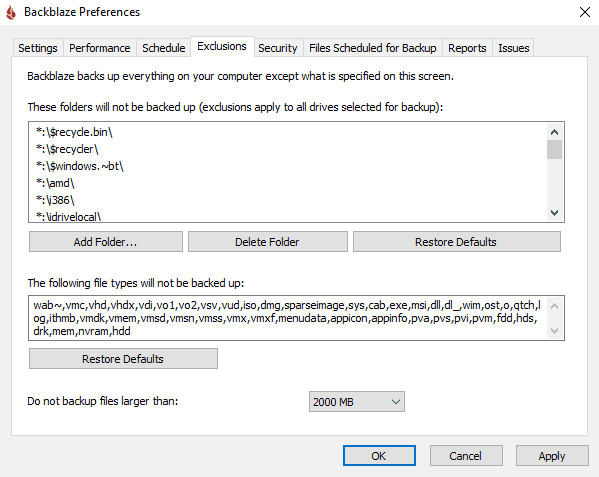Apply the exclusion settings
599x477 pixels.
[552, 456]
